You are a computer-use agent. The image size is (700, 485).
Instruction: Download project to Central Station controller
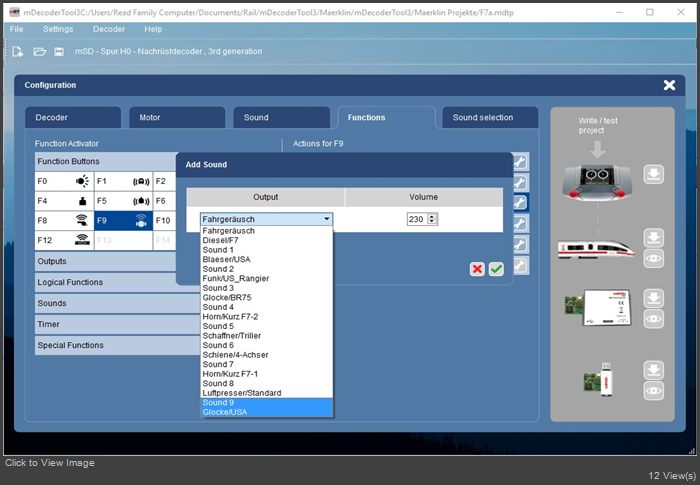[654, 174]
